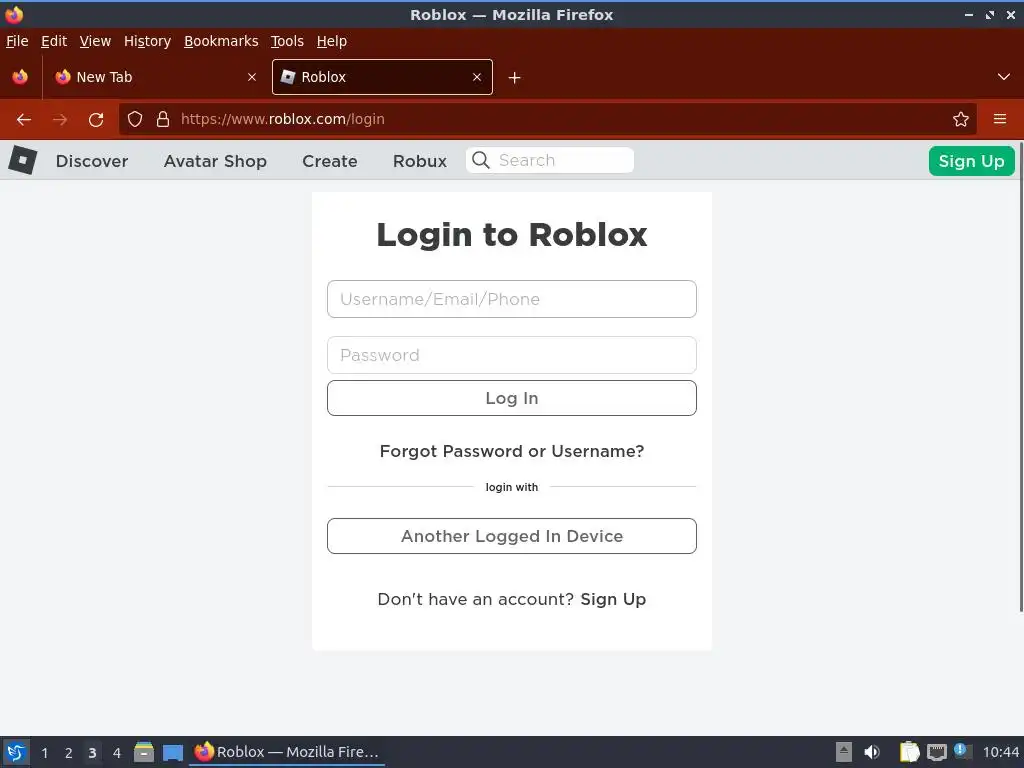
Task: Open the file manager icon in taskbar
Action: point(144,752)
